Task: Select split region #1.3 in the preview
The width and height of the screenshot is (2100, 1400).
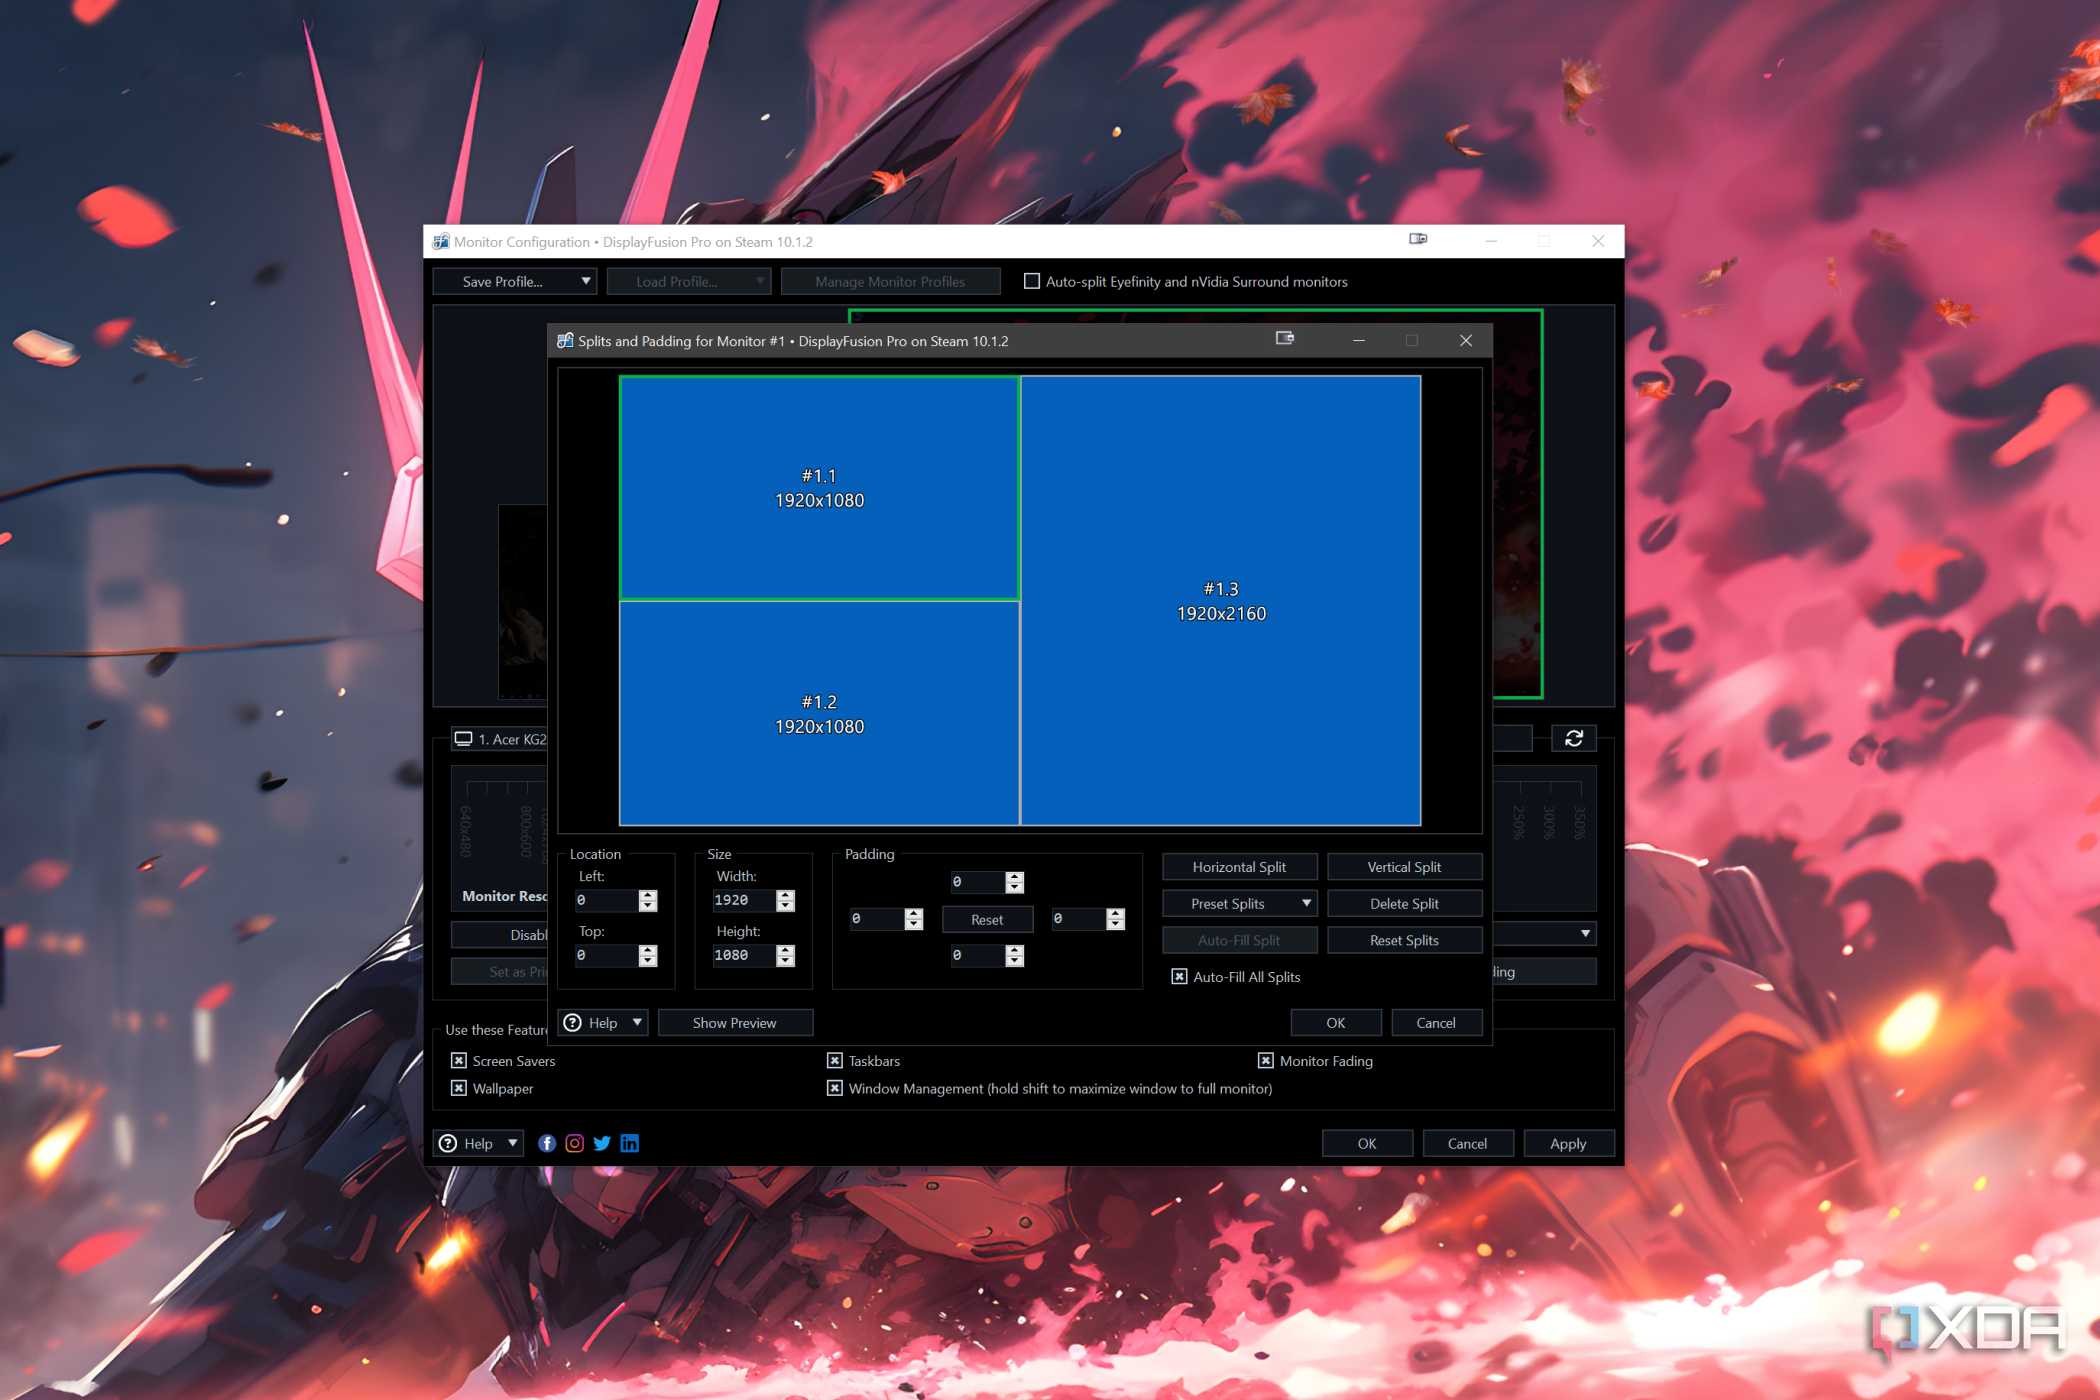Action: (1221, 601)
